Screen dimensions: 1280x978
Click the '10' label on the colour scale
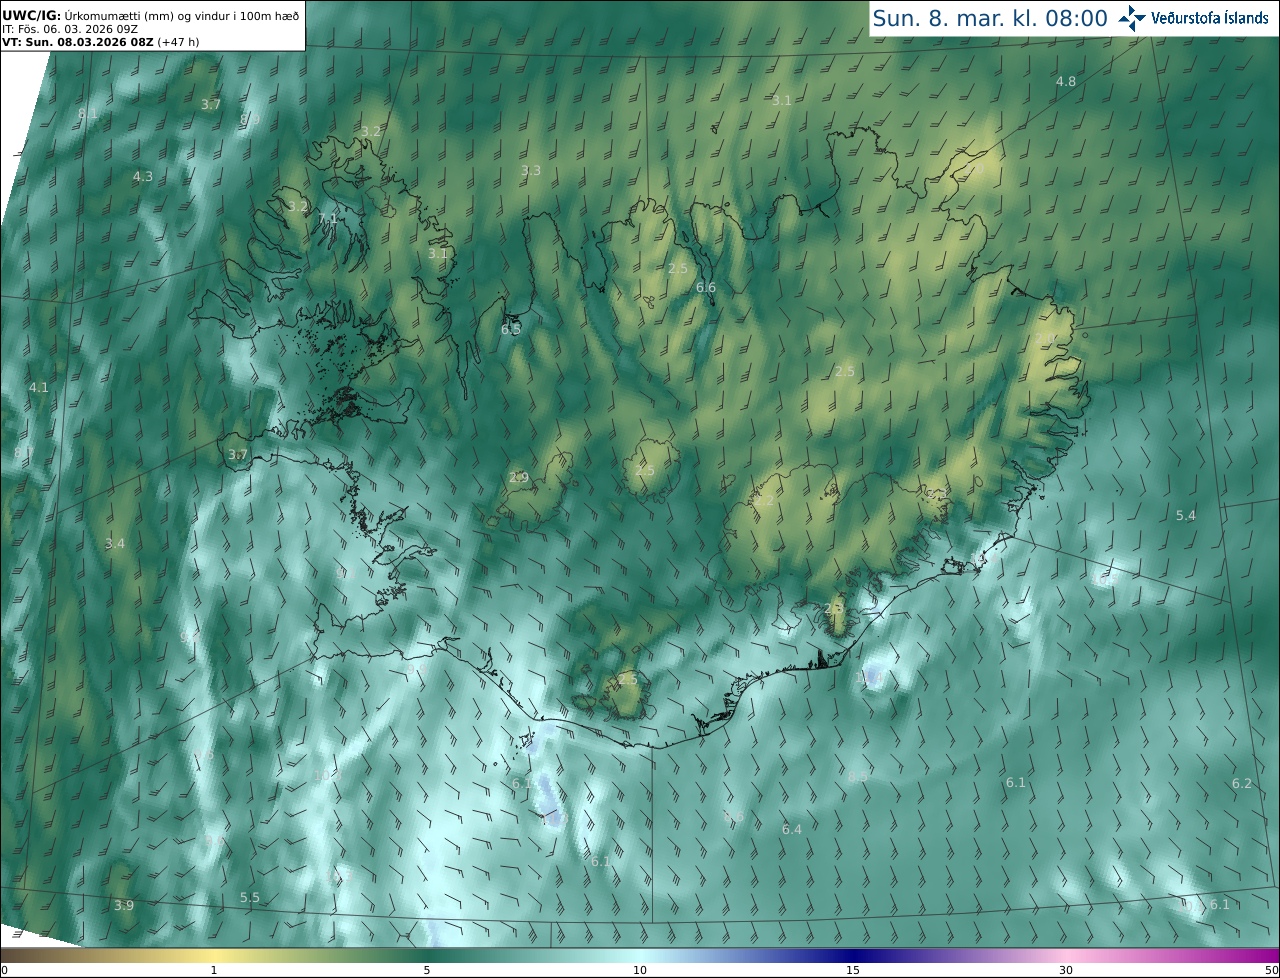click(x=640, y=970)
